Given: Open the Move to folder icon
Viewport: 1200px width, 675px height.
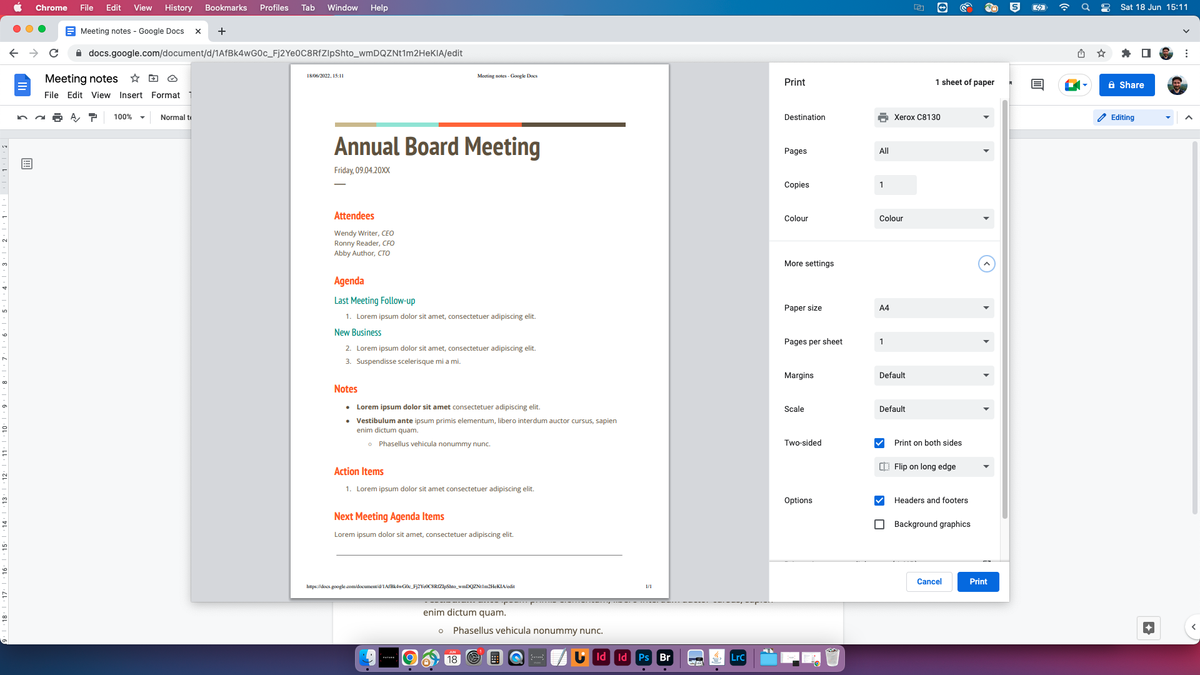Looking at the screenshot, I should (153, 79).
